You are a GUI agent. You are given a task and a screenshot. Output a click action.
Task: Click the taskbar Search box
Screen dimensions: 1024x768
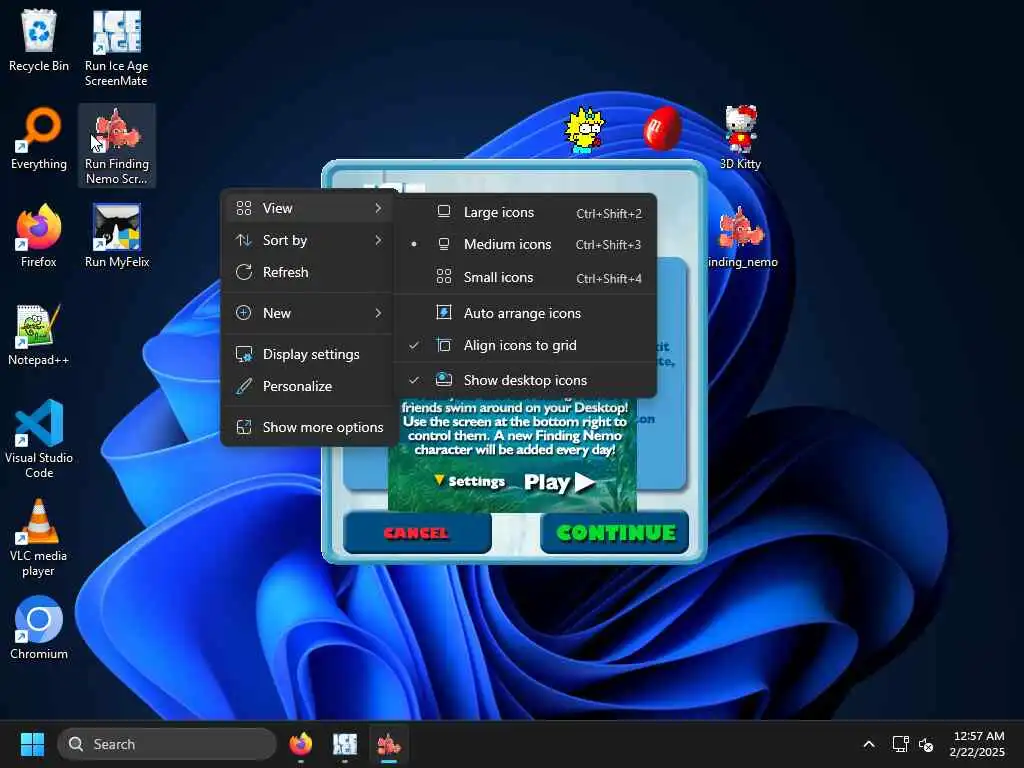(x=167, y=744)
